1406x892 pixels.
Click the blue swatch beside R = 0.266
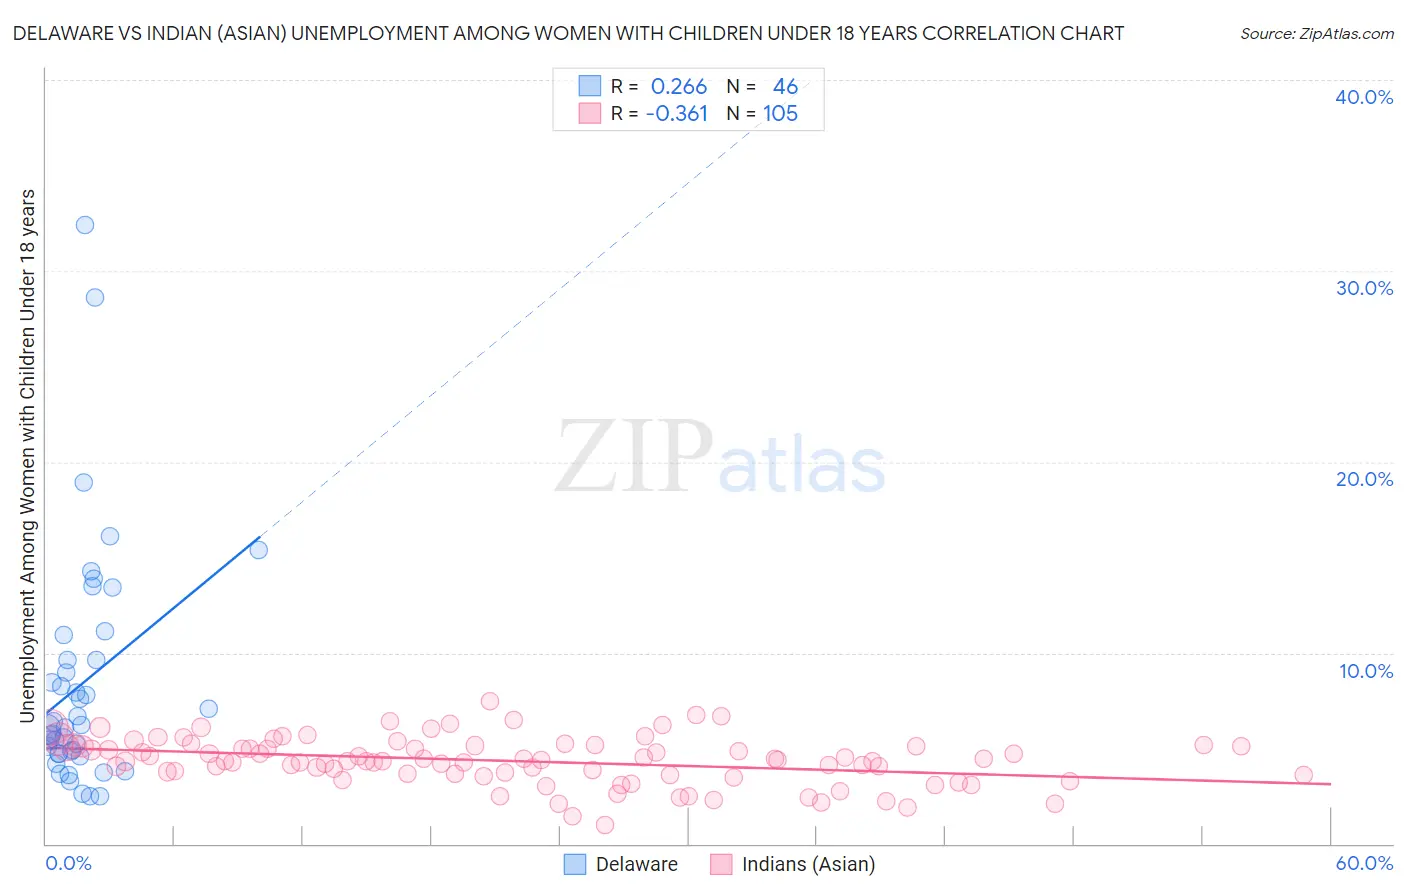(x=590, y=86)
